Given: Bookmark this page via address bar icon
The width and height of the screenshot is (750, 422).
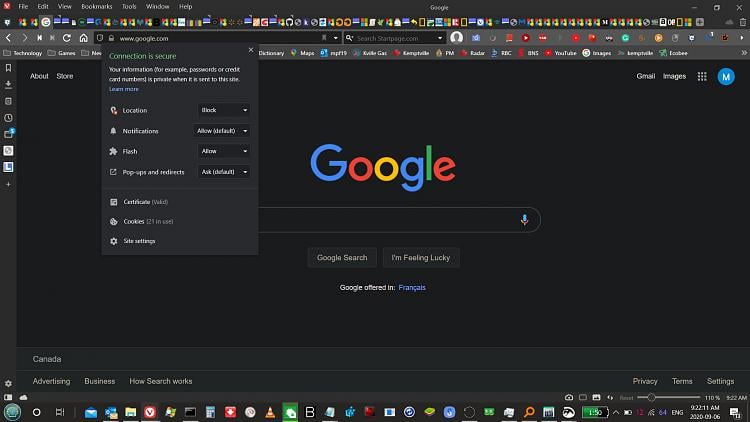Looking at the screenshot, I should coord(324,38).
